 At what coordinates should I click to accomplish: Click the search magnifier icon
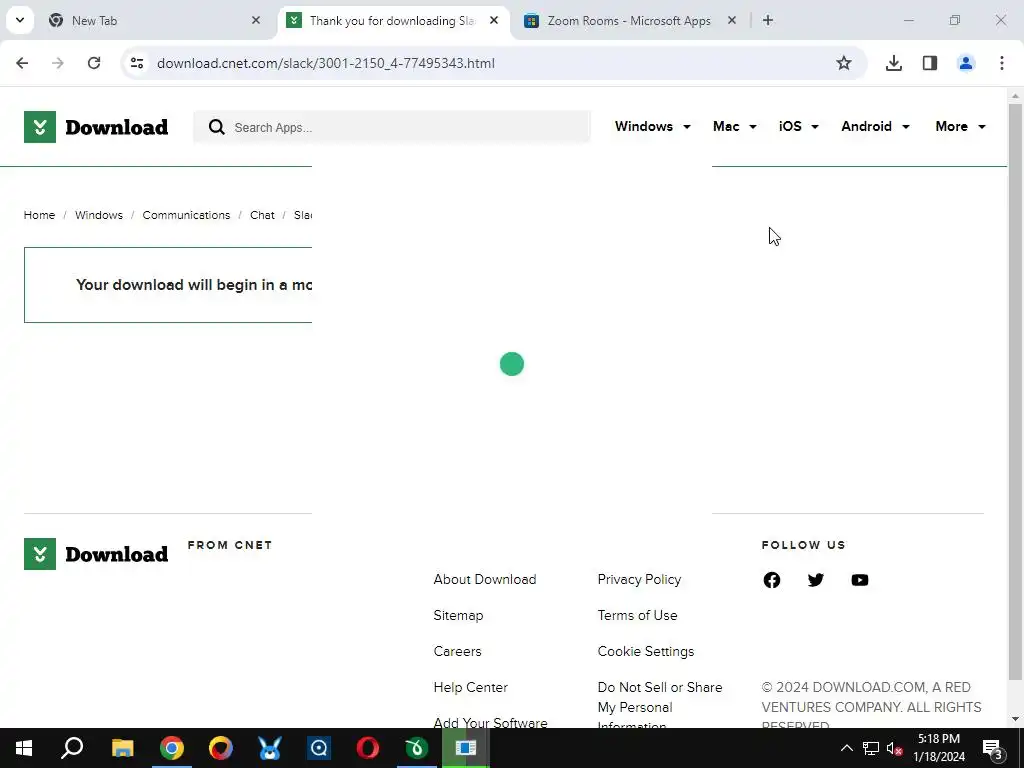[x=217, y=127]
